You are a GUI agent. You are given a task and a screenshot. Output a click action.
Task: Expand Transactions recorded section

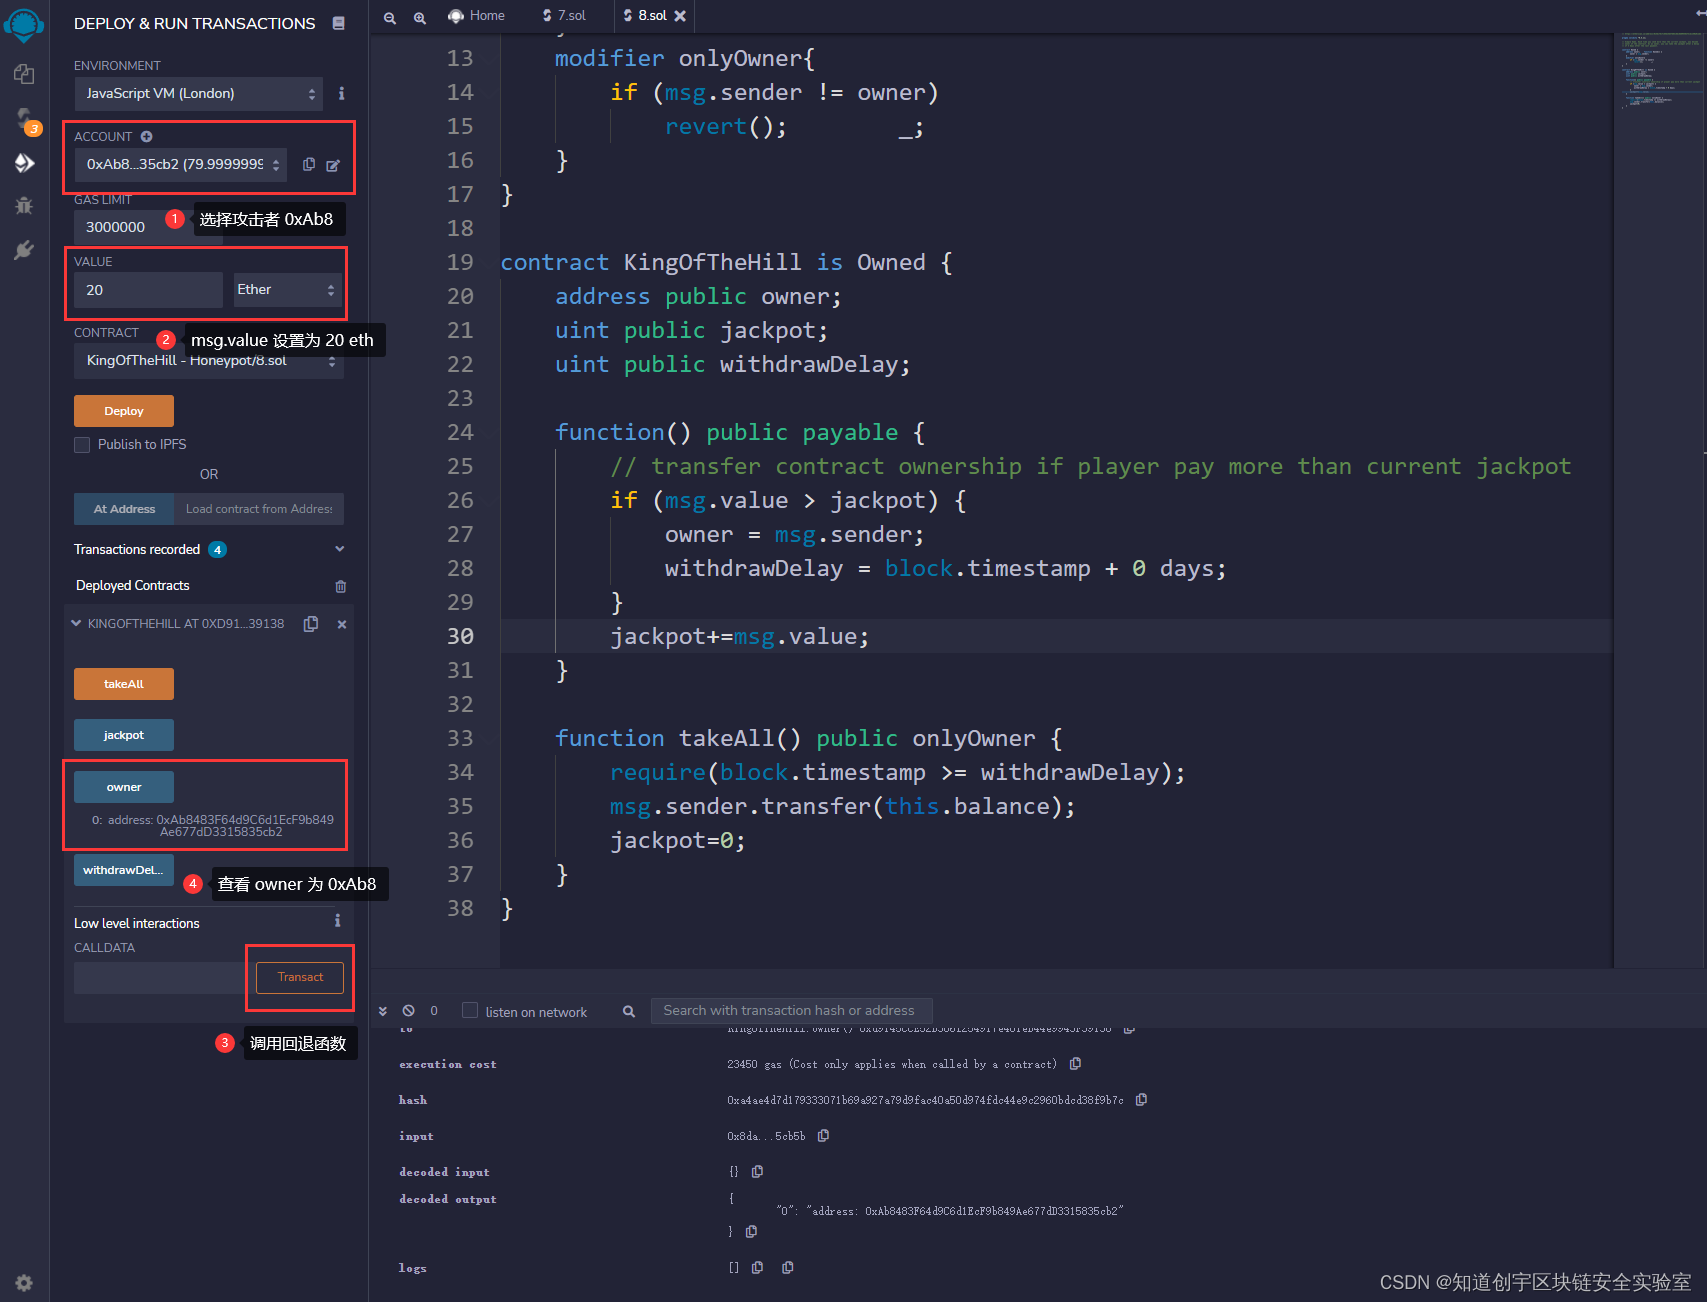340,549
